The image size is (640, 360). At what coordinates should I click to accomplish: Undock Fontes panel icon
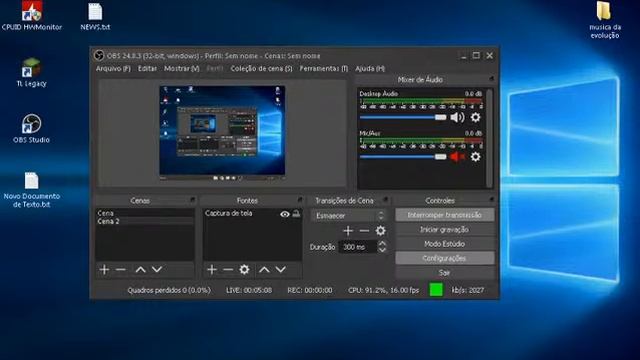click(300, 199)
